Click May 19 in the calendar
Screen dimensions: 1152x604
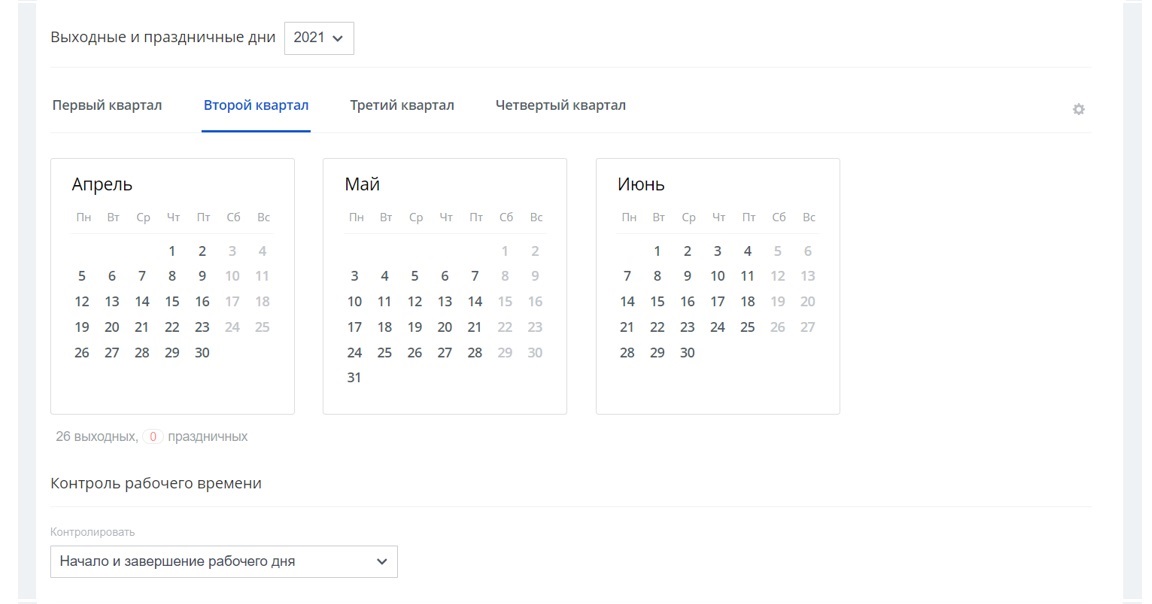point(415,327)
